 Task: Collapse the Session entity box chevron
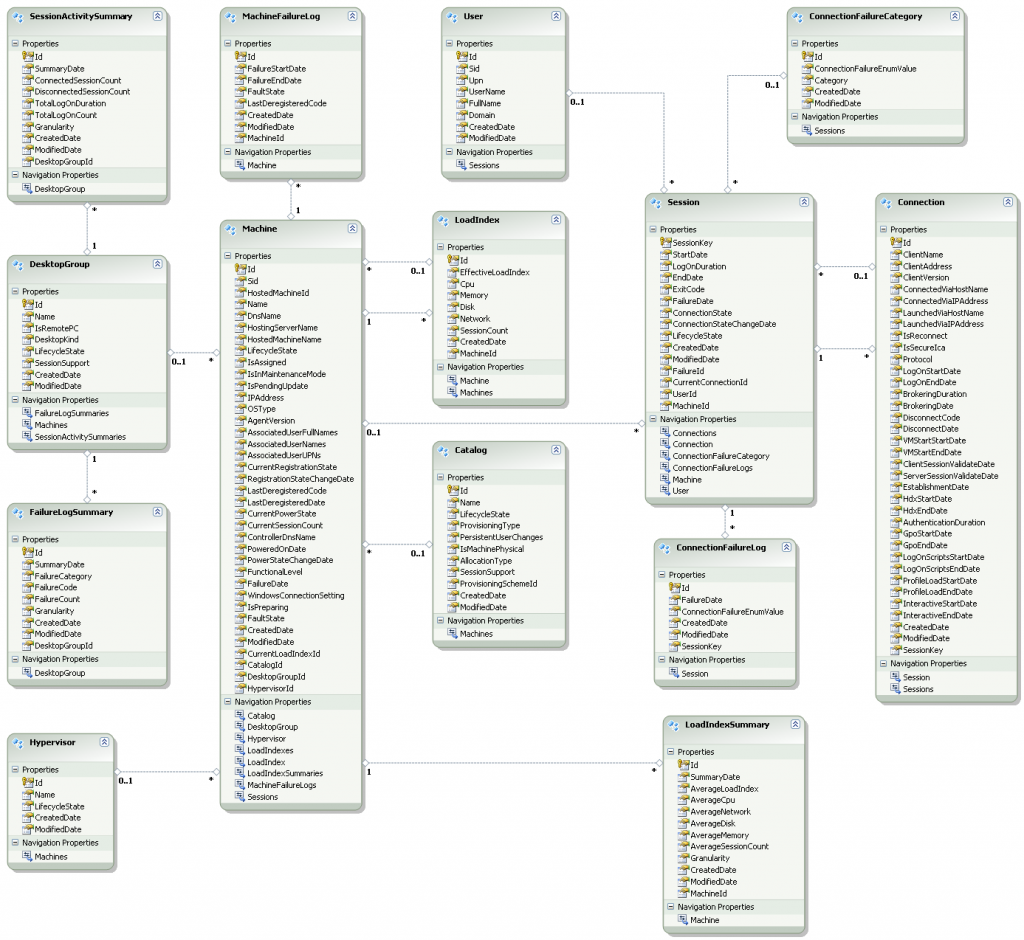click(803, 202)
